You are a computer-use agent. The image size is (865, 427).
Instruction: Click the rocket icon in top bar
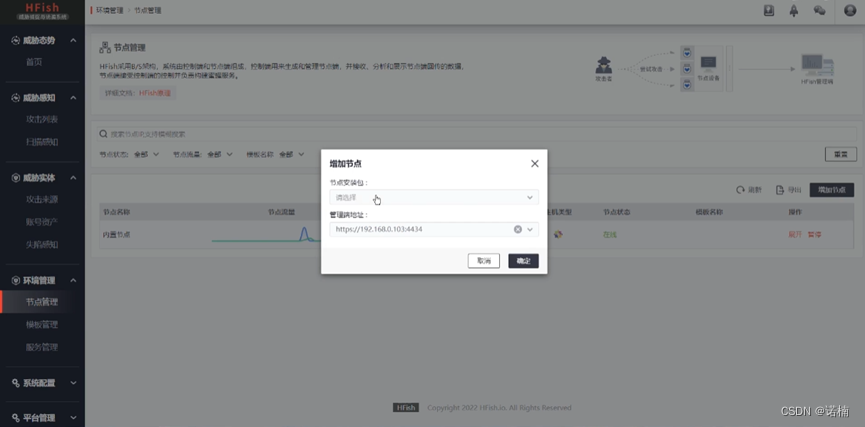[794, 10]
